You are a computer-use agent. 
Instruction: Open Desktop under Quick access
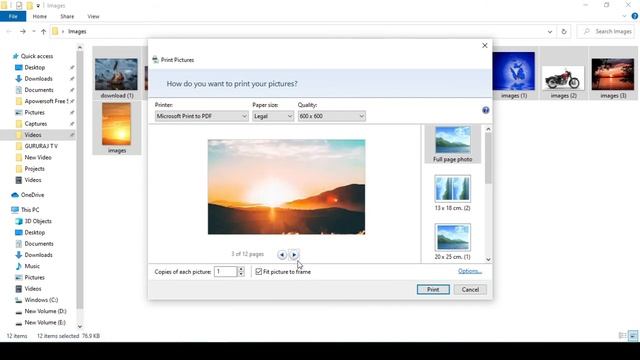[x=35, y=67]
